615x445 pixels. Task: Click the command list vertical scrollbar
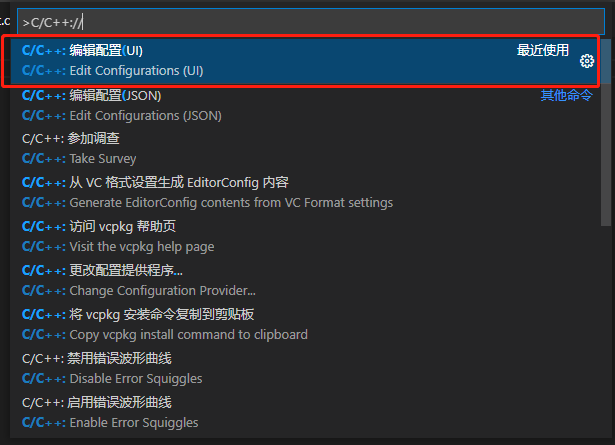pos(606,131)
